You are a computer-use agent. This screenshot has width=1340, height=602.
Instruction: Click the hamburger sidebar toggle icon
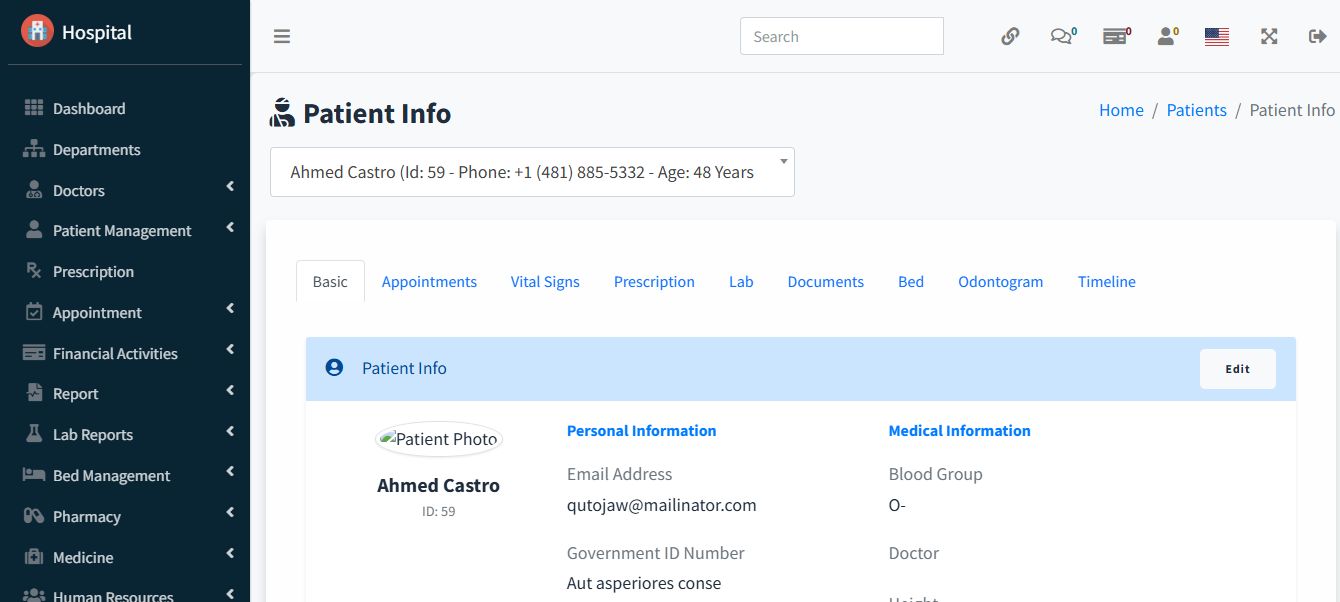(x=282, y=37)
